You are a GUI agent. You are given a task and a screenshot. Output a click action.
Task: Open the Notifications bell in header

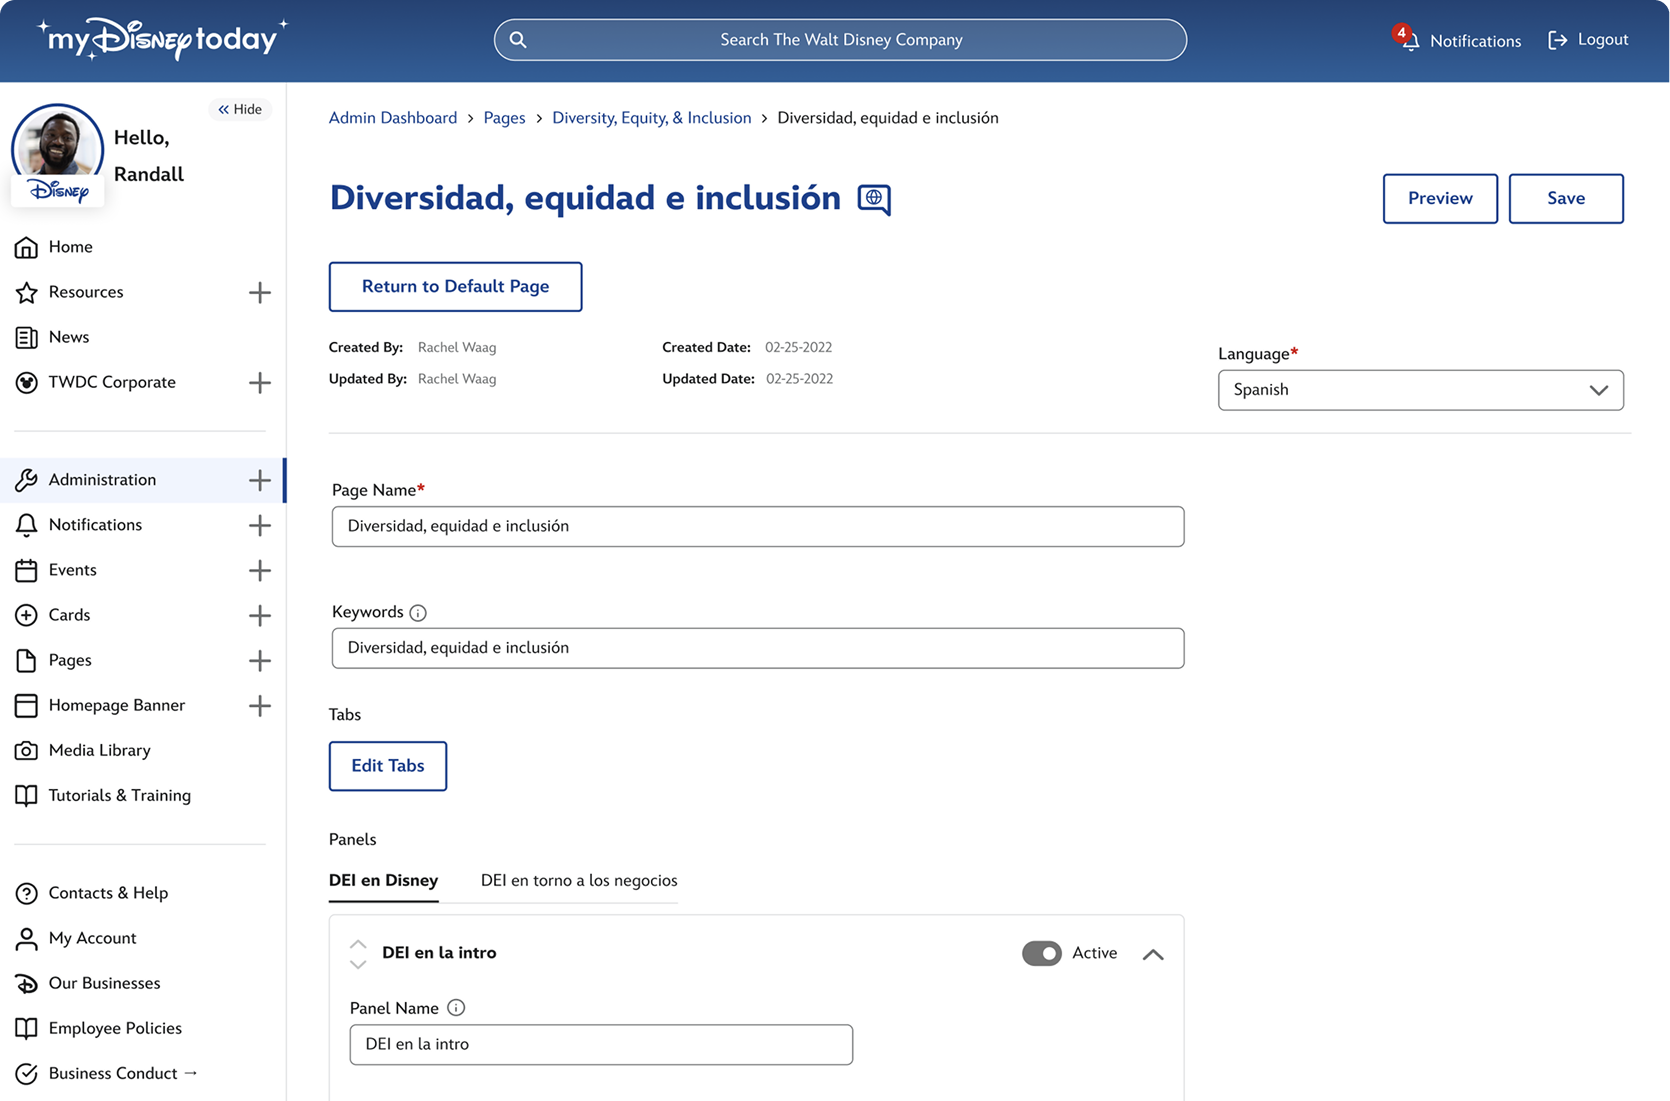1408,40
